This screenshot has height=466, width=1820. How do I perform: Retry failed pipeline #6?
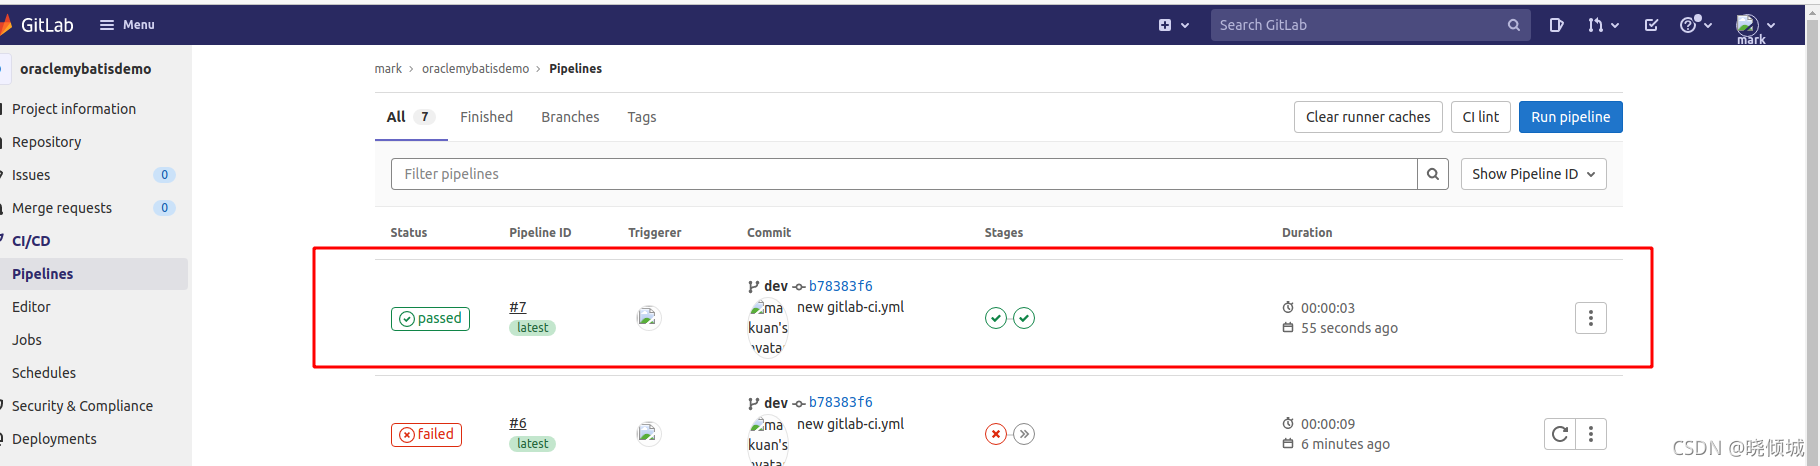point(1559,434)
